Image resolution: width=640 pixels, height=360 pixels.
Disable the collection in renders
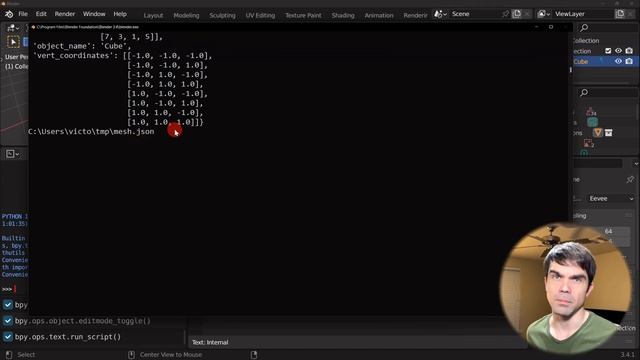pyautogui.click(x=629, y=51)
